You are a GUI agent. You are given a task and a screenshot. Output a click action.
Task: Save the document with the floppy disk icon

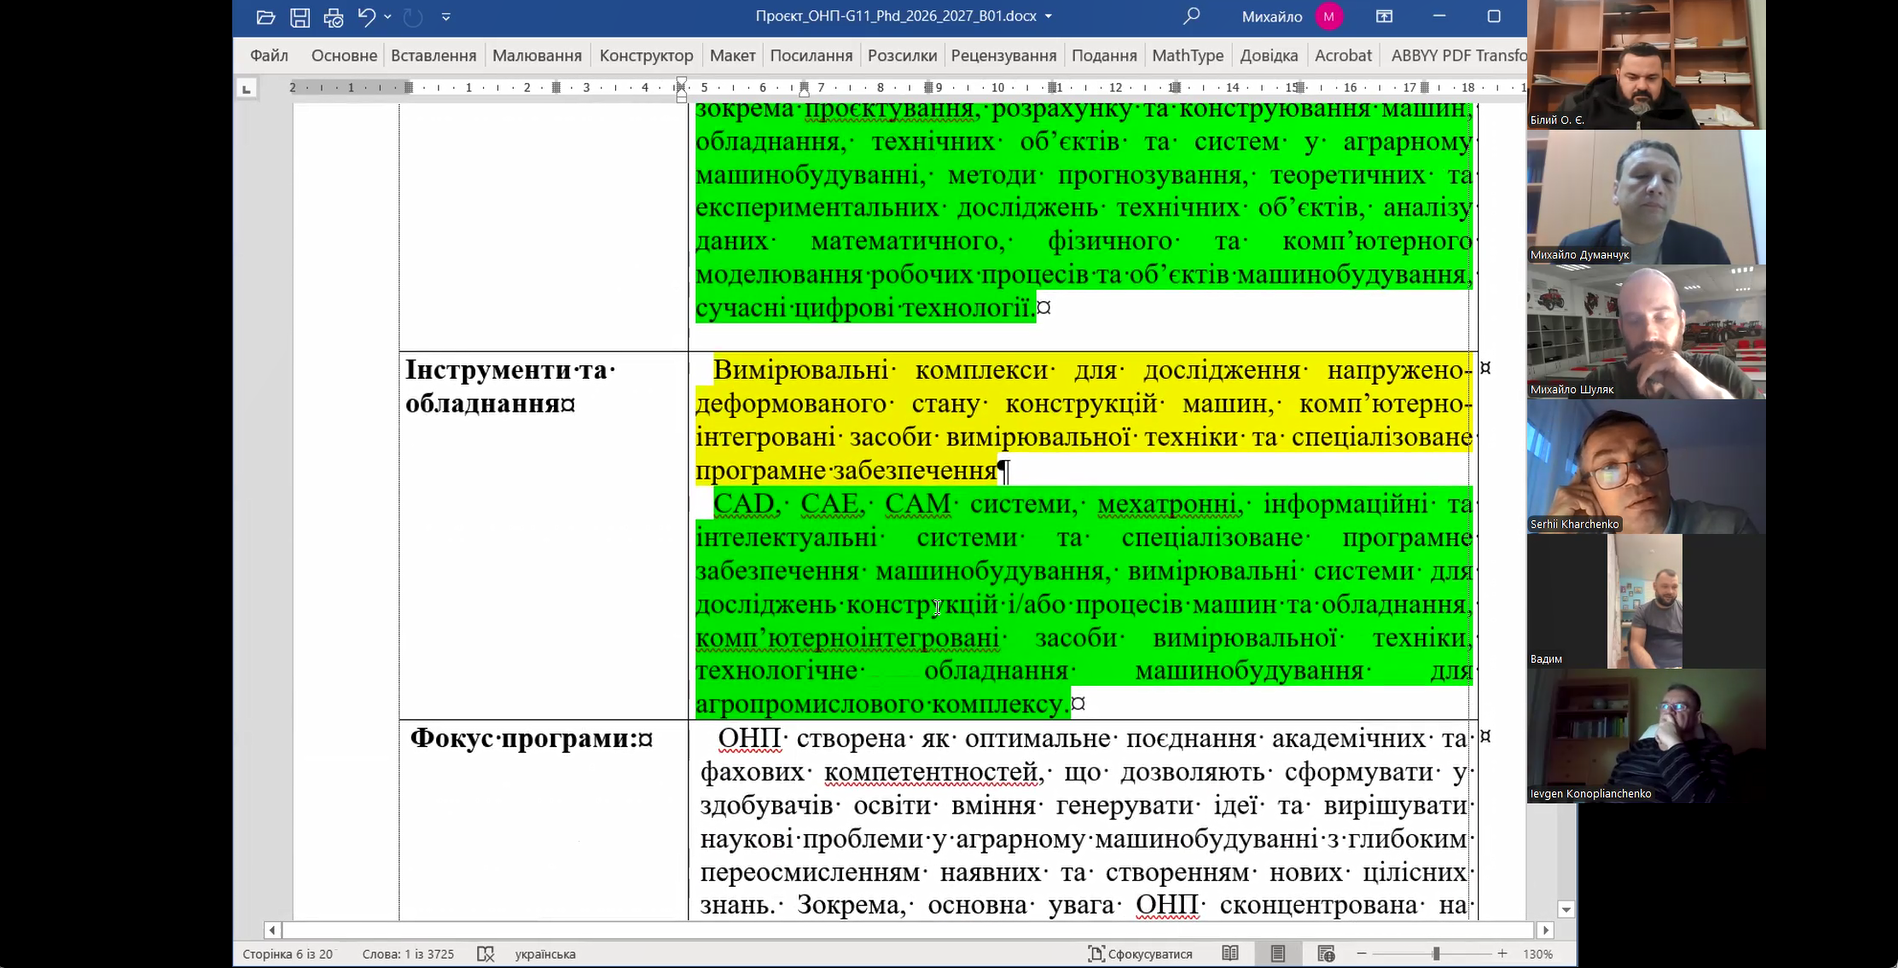pos(299,17)
